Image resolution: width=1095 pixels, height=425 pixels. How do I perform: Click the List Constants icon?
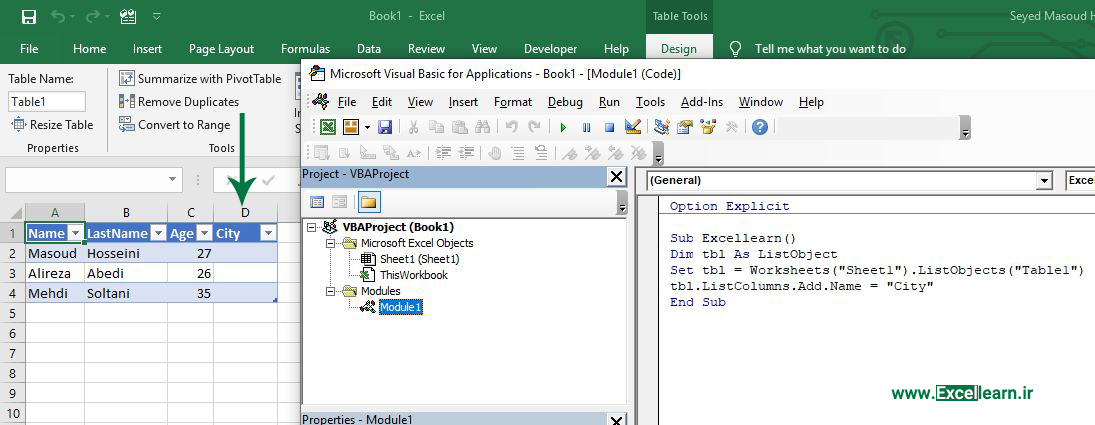[x=345, y=153]
